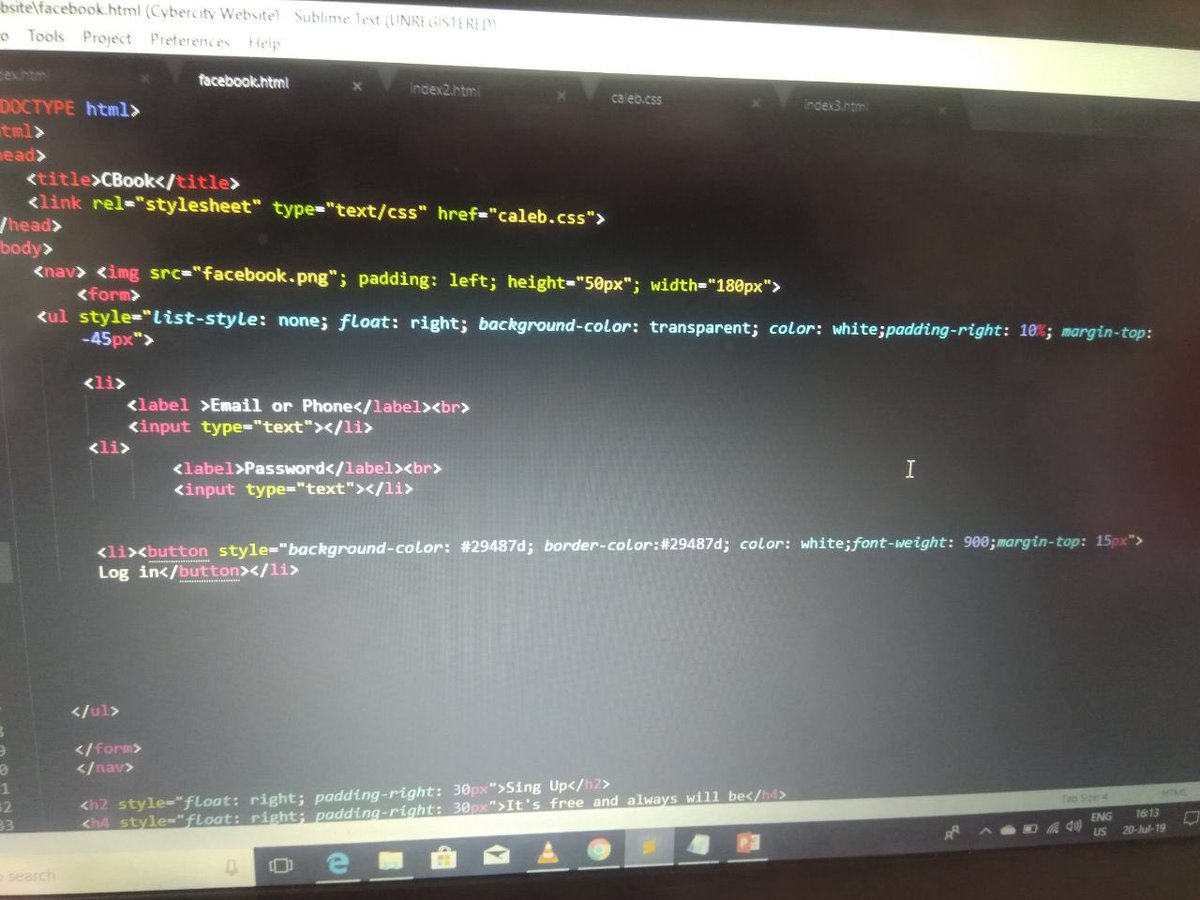This screenshot has height=900, width=1200.
Task: Open the volume control in the tray
Action: [1075, 826]
